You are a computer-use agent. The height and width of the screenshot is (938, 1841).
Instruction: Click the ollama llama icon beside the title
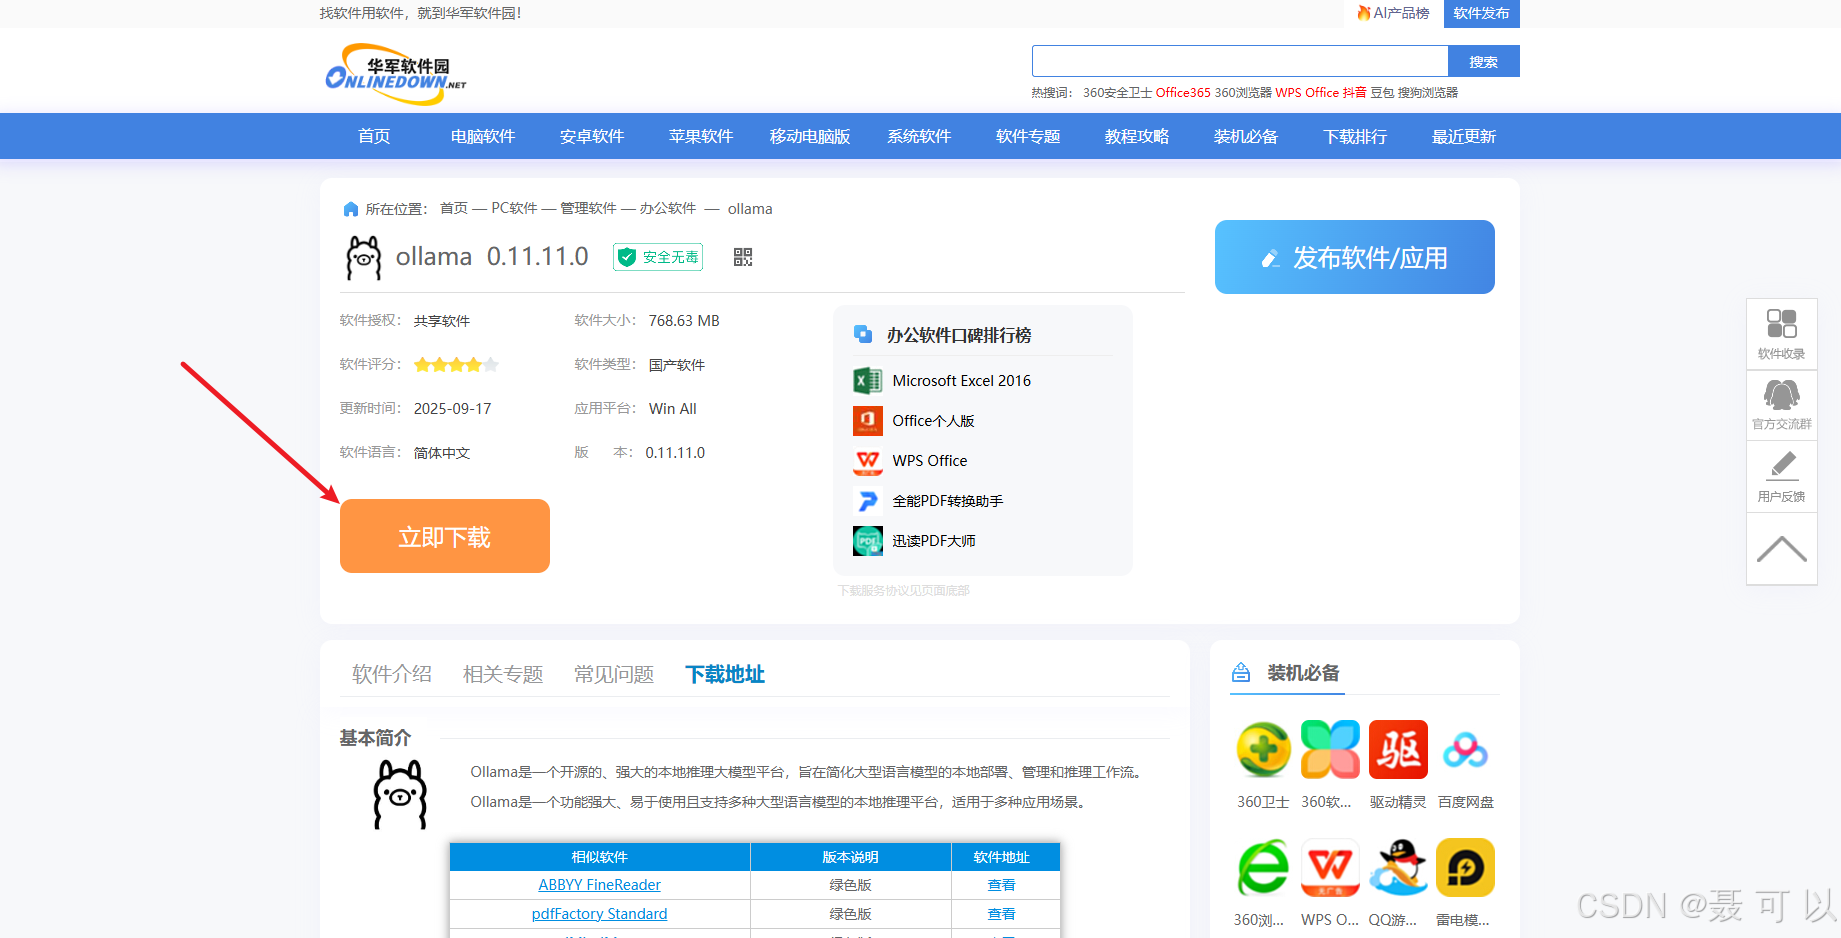pyautogui.click(x=364, y=257)
